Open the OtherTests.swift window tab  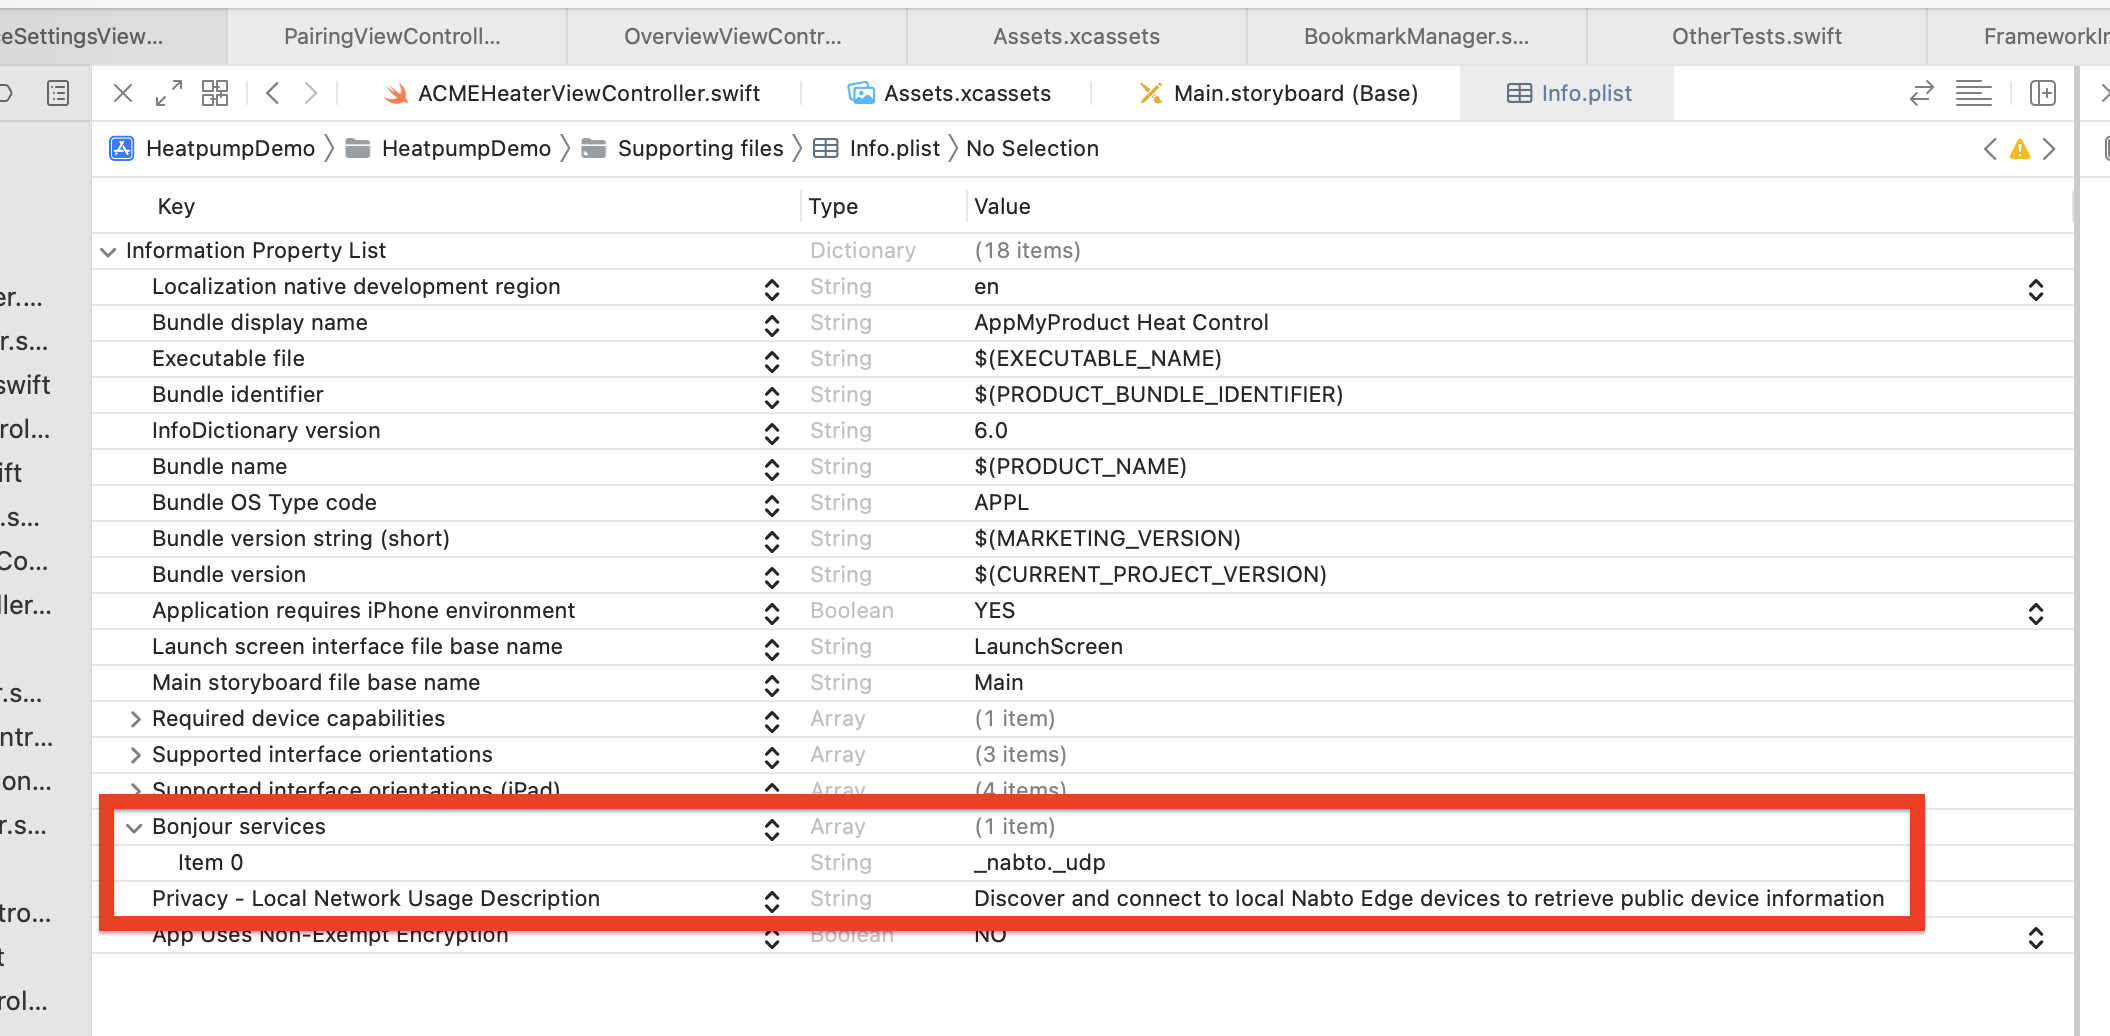(x=1756, y=37)
